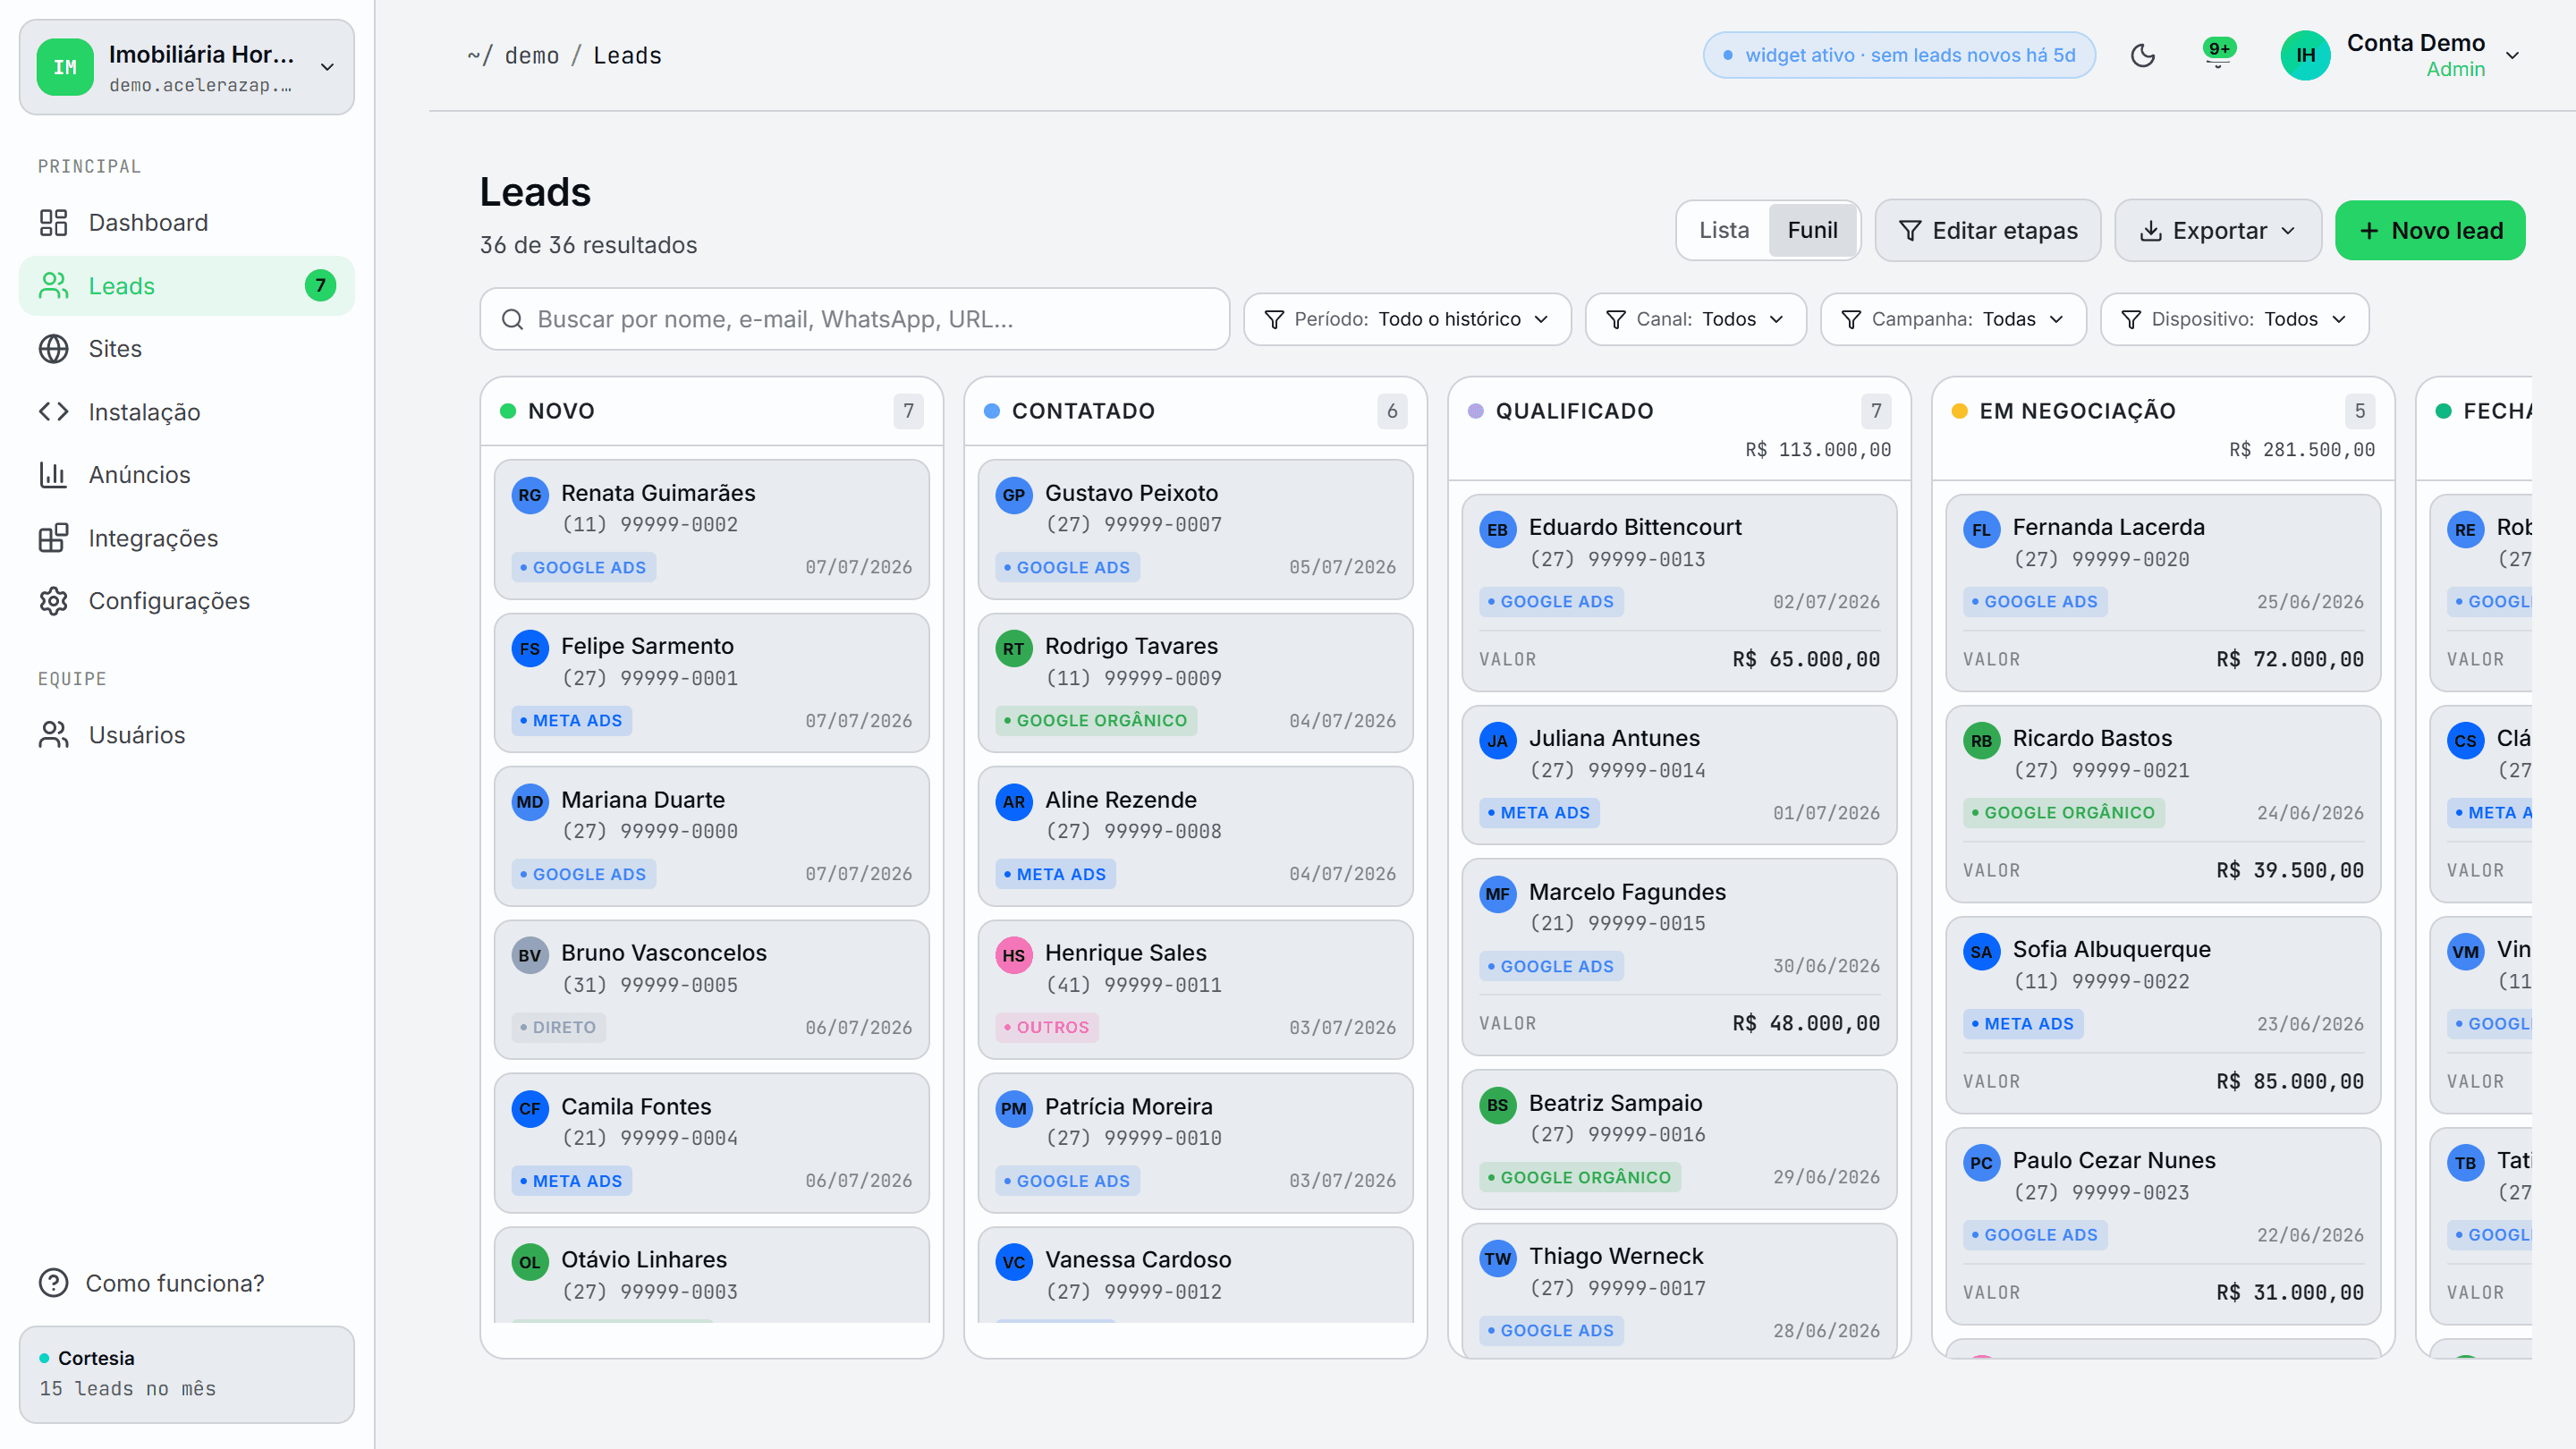Expand the Imobiliária workspace switcher
The image size is (2576, 1449).
click(x=187, y=67)
